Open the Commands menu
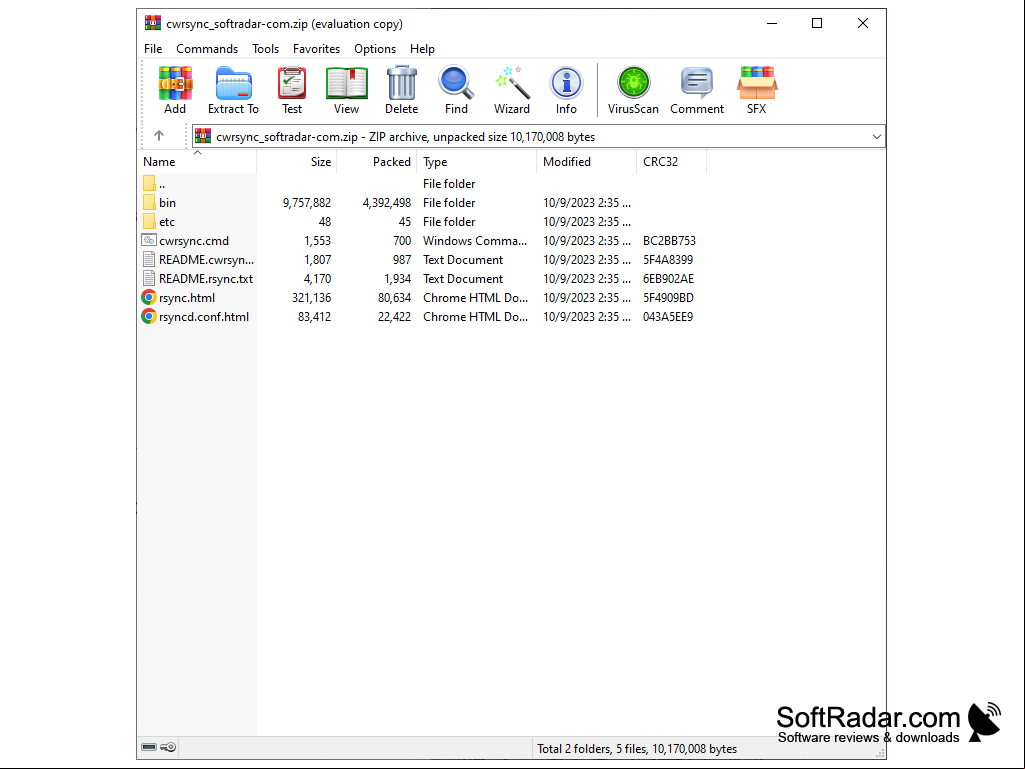 click(207, 49)
